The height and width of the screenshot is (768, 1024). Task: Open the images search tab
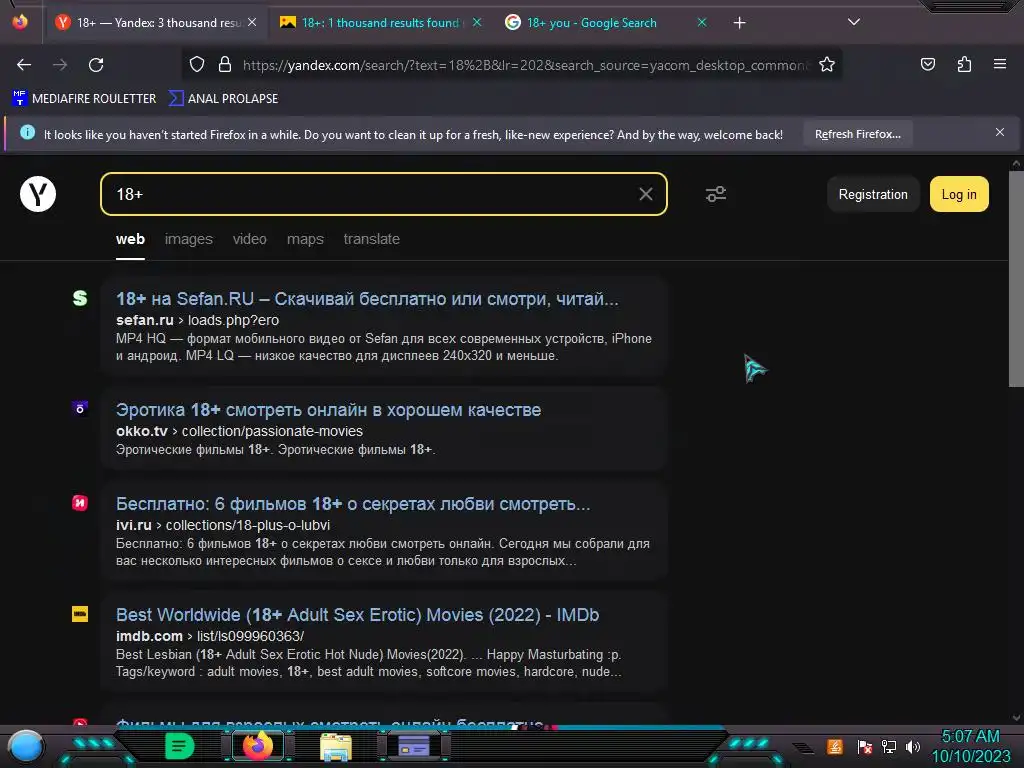tap(189, 239)
